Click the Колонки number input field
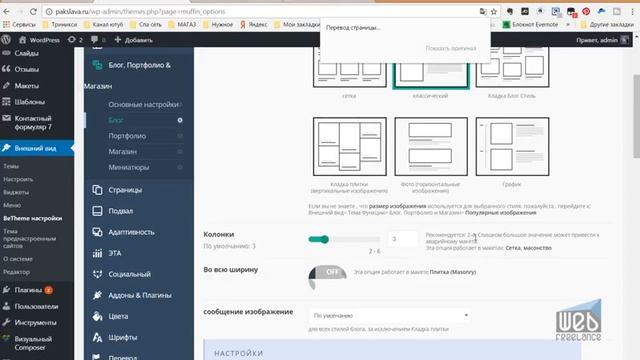 coord(403,239)
